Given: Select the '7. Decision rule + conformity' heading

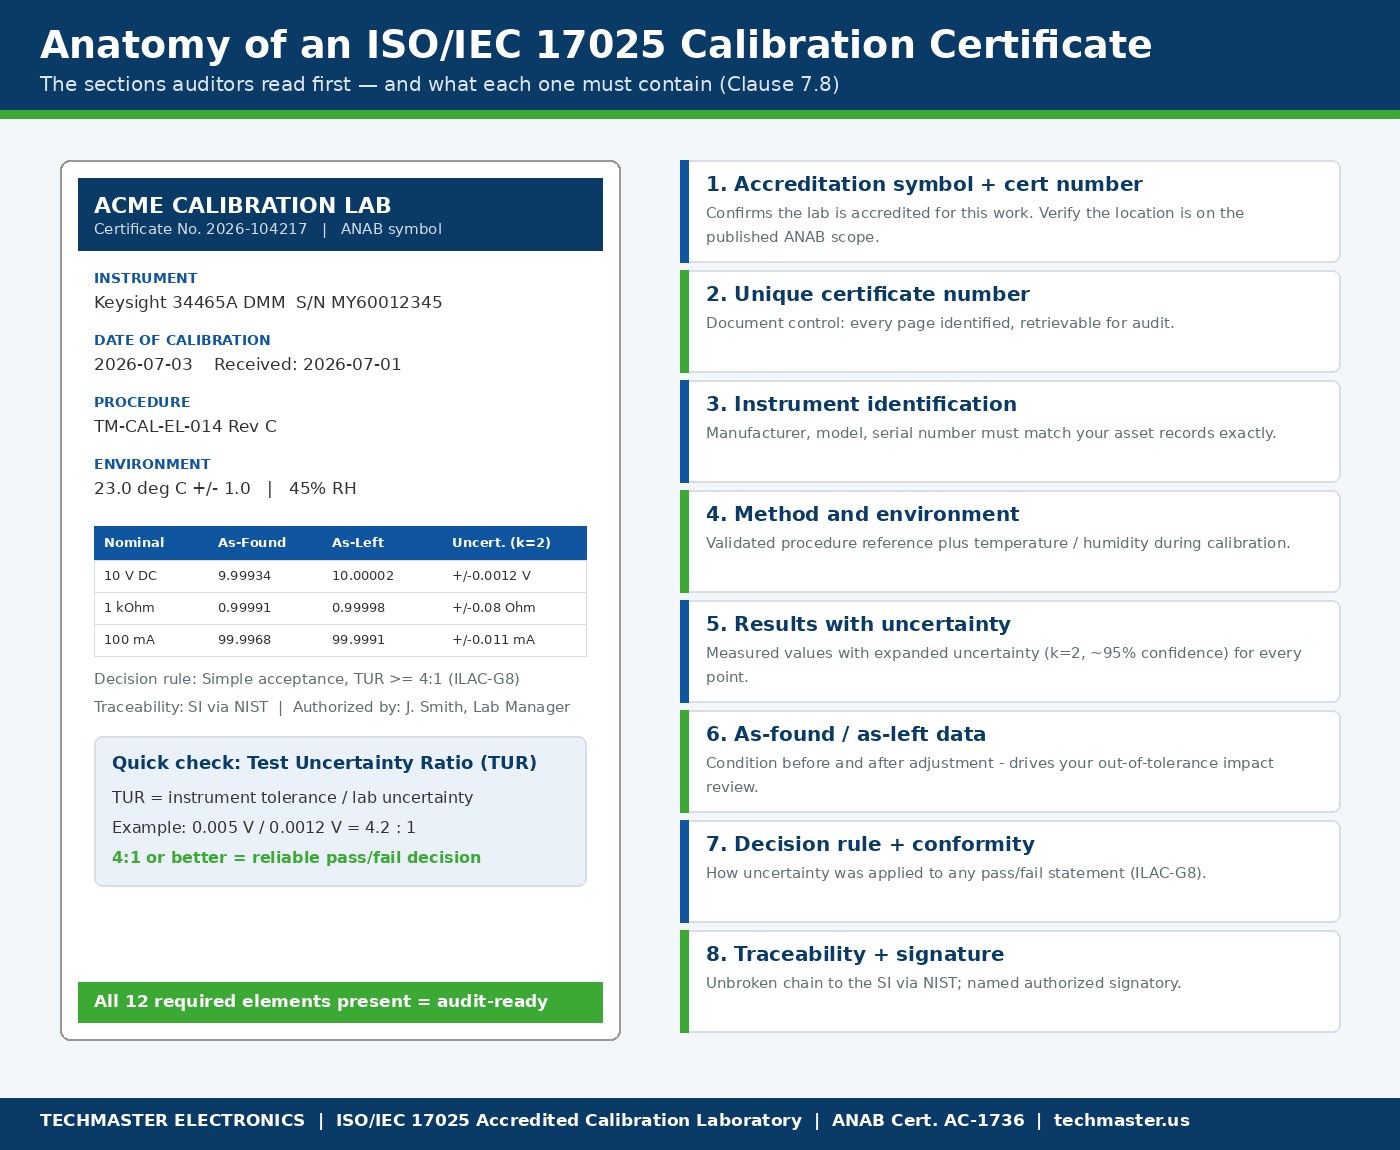Looking at the screenshot, I should click(x=870, y=844).
